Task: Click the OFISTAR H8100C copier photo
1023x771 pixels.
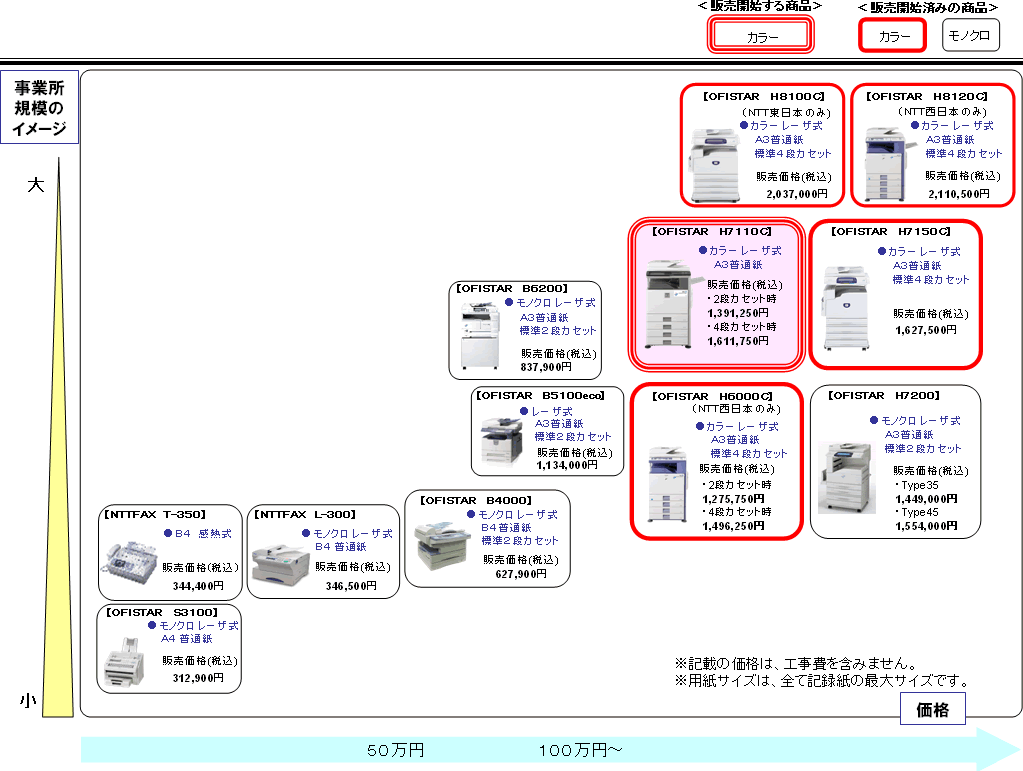Action: [x=716, y=165]
